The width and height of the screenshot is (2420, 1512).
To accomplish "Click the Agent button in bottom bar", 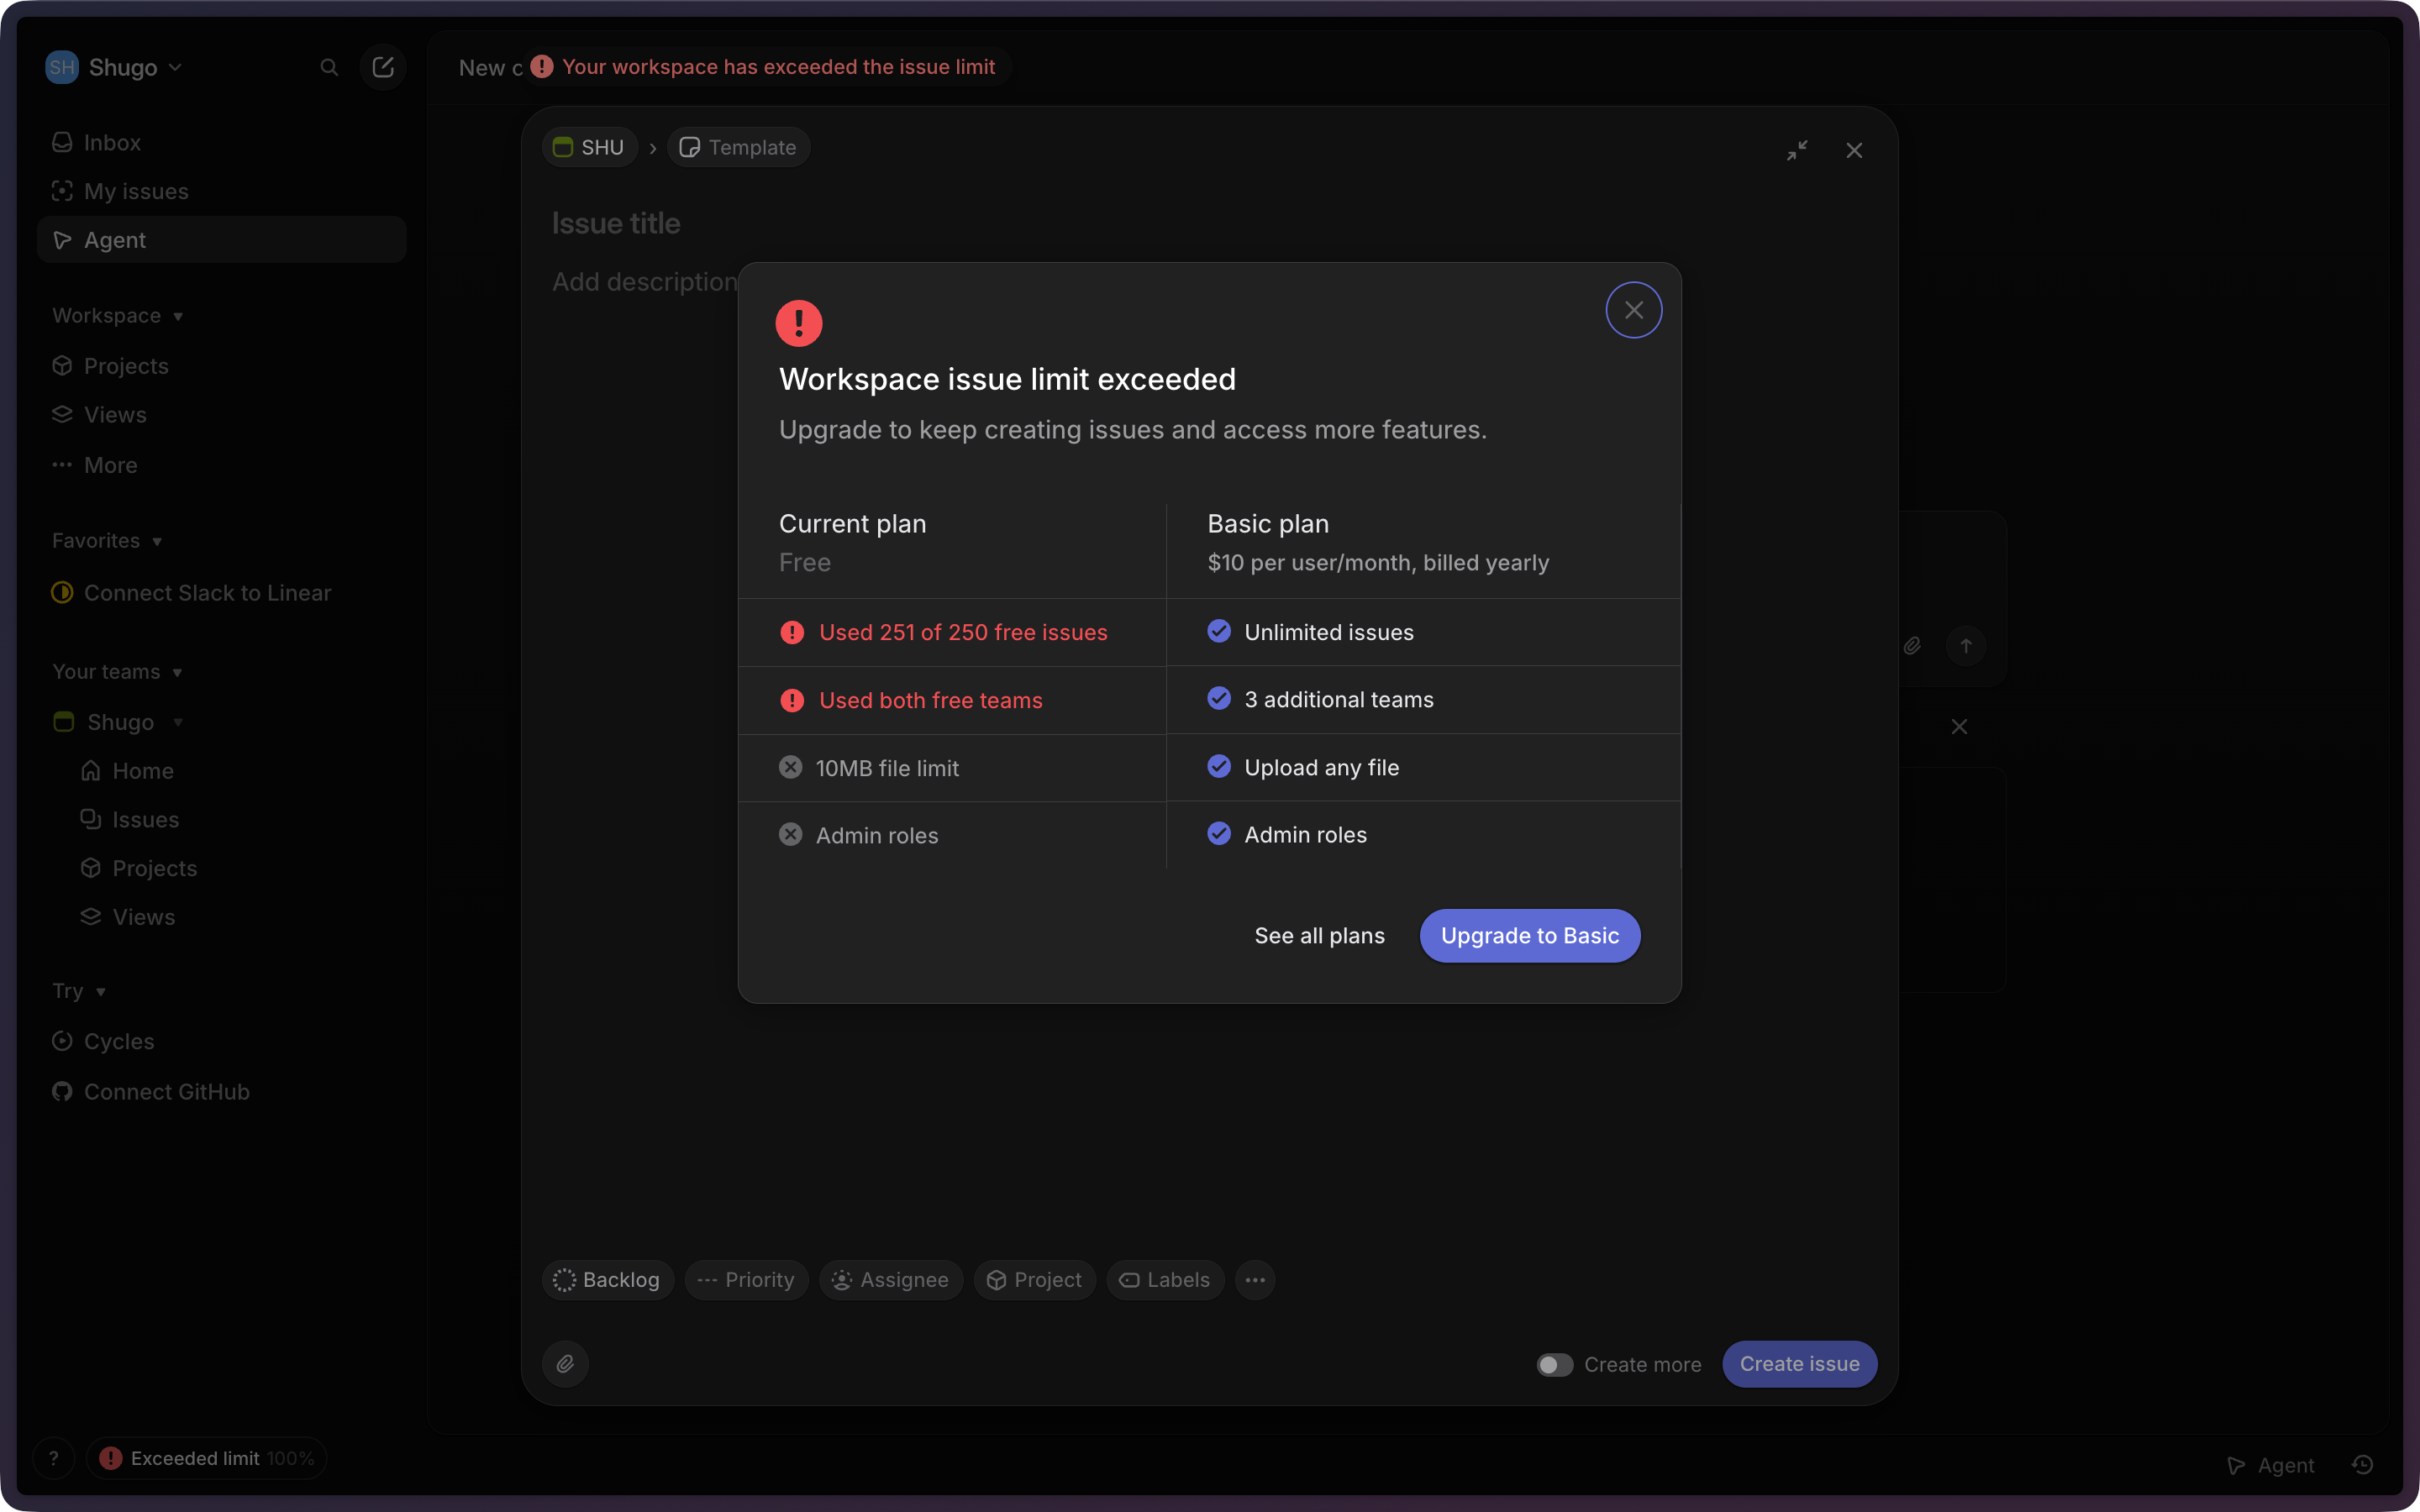I will (x=2271, y=1465).
